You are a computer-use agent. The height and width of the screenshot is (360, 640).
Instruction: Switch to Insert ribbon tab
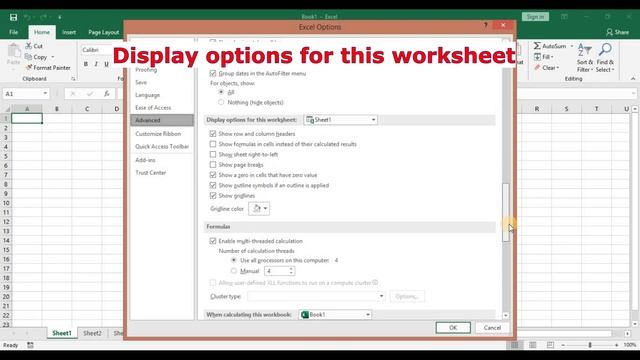coord(69,32)
